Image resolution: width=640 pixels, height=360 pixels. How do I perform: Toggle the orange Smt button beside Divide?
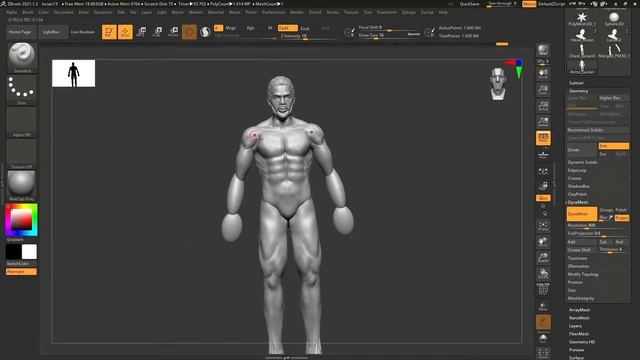613,146
